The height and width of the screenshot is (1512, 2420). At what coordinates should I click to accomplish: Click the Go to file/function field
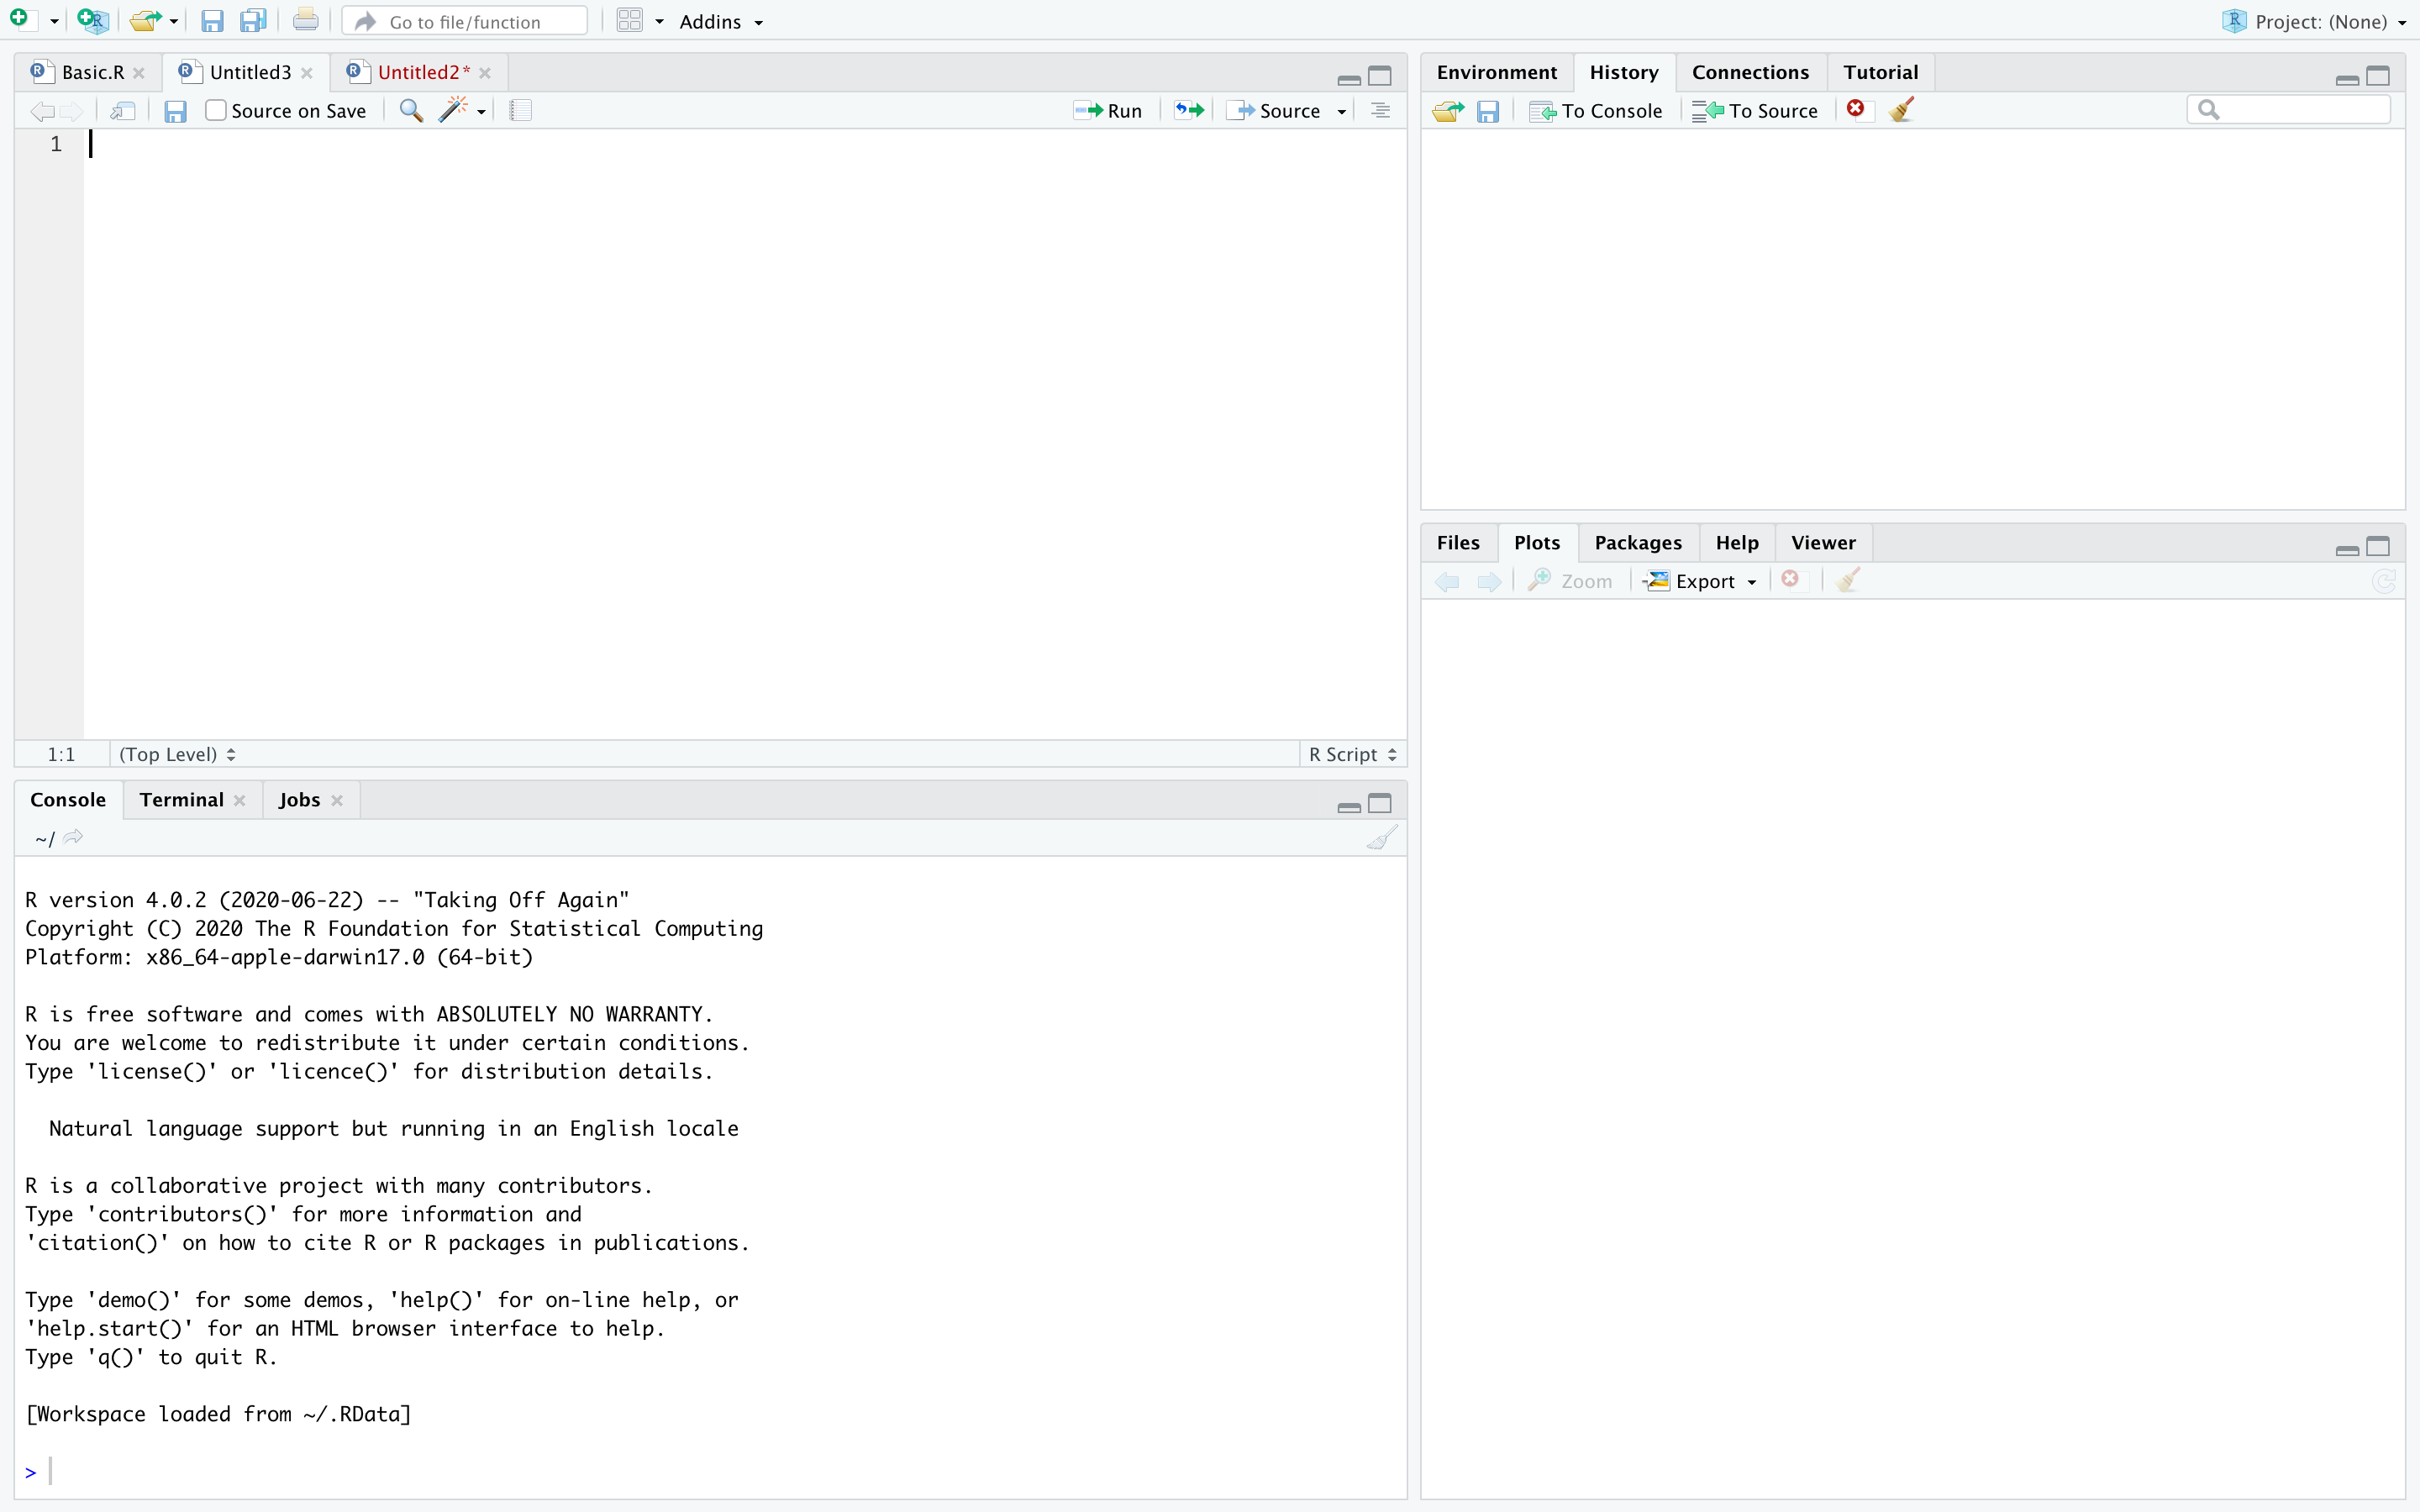click(466, 22)
